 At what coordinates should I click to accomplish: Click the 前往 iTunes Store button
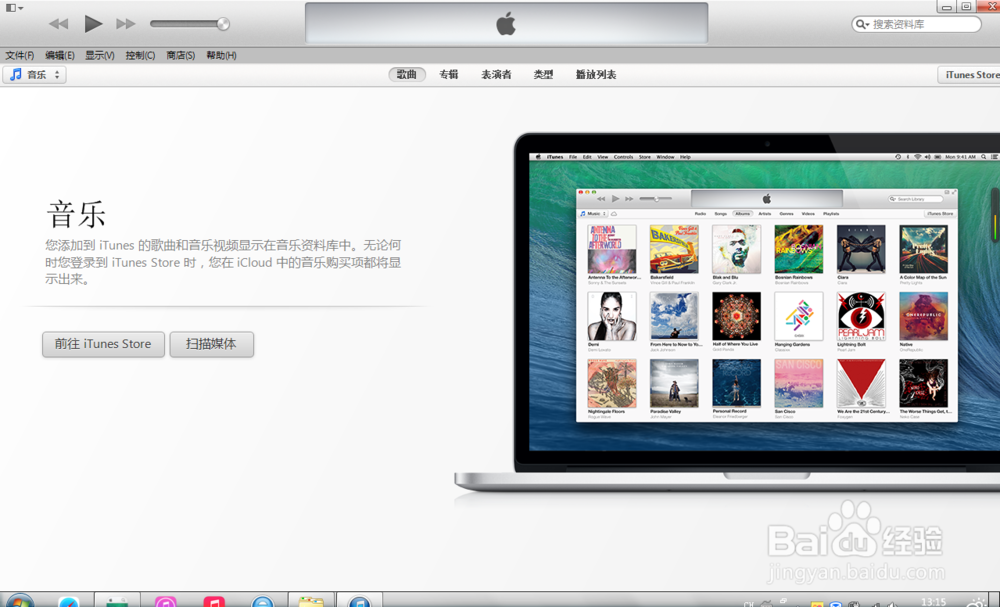(103, 344)
